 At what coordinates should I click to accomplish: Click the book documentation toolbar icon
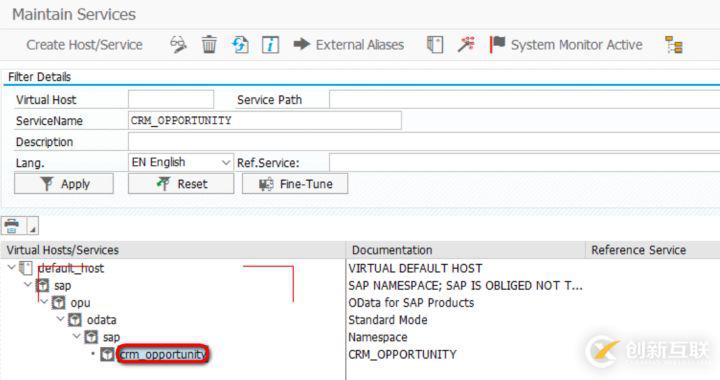pyautogui.click(x=435, y=45)
